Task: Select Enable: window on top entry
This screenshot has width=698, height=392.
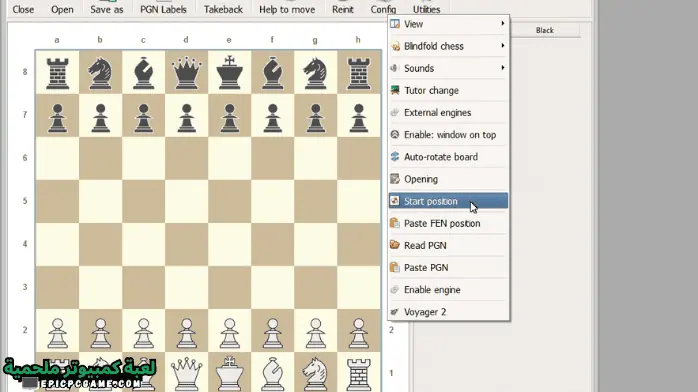Action: (x=448, y=134)
